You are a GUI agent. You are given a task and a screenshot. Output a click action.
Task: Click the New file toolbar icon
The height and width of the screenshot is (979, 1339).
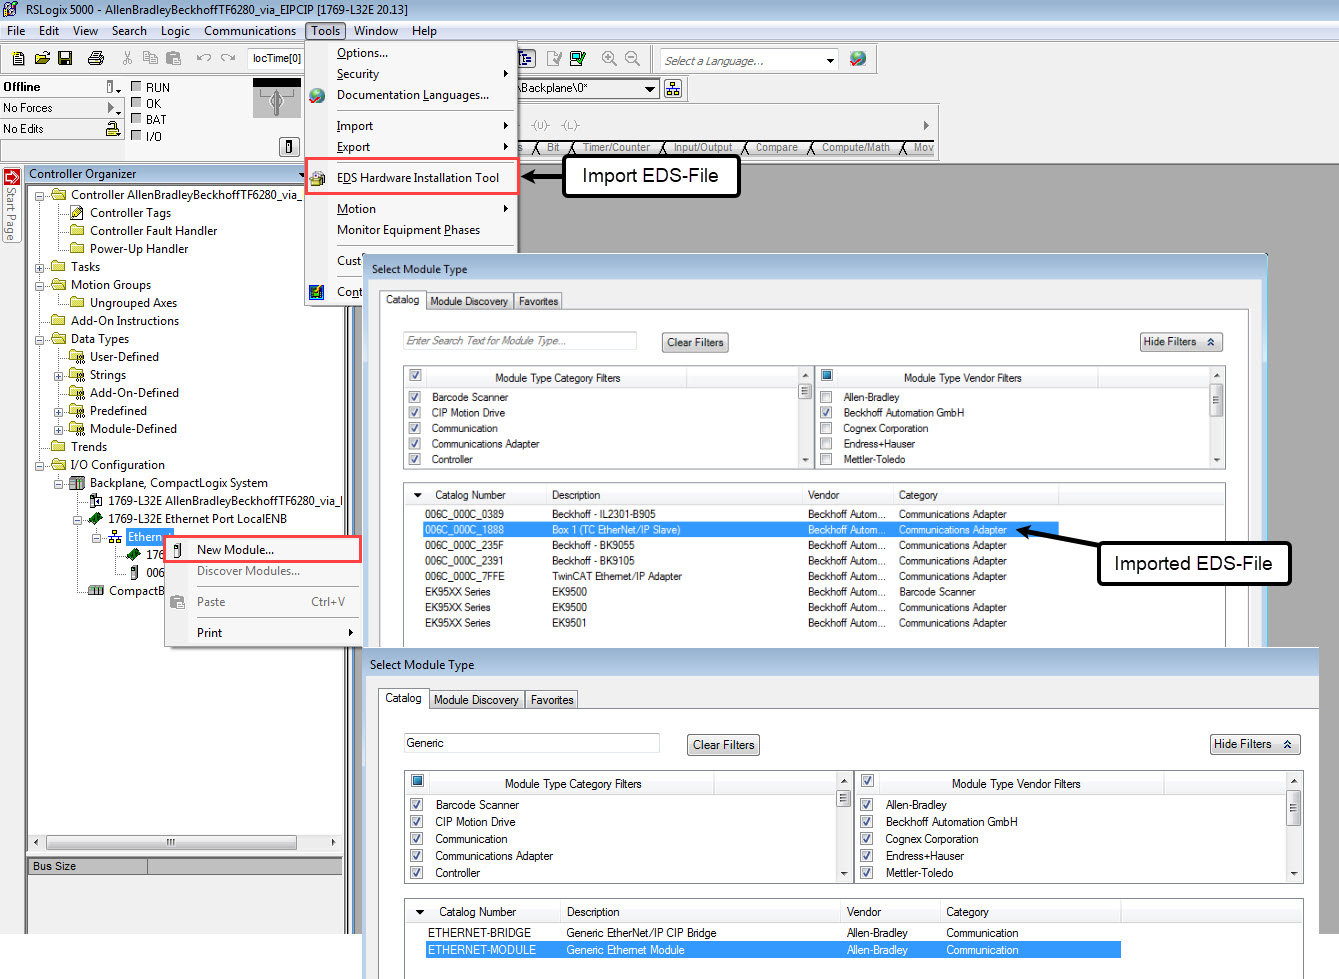pyautogui.click(x=18, y=58)
